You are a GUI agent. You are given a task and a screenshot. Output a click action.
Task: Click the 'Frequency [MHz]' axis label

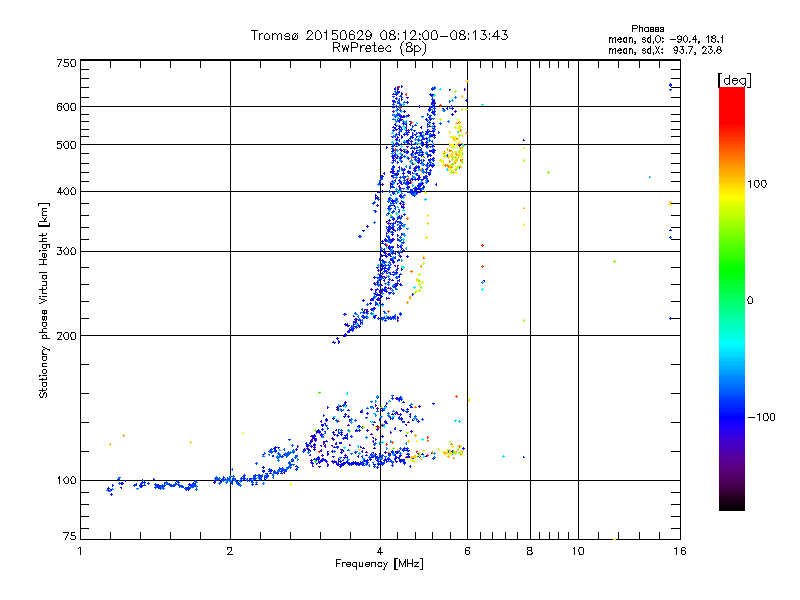click(379, 564)
